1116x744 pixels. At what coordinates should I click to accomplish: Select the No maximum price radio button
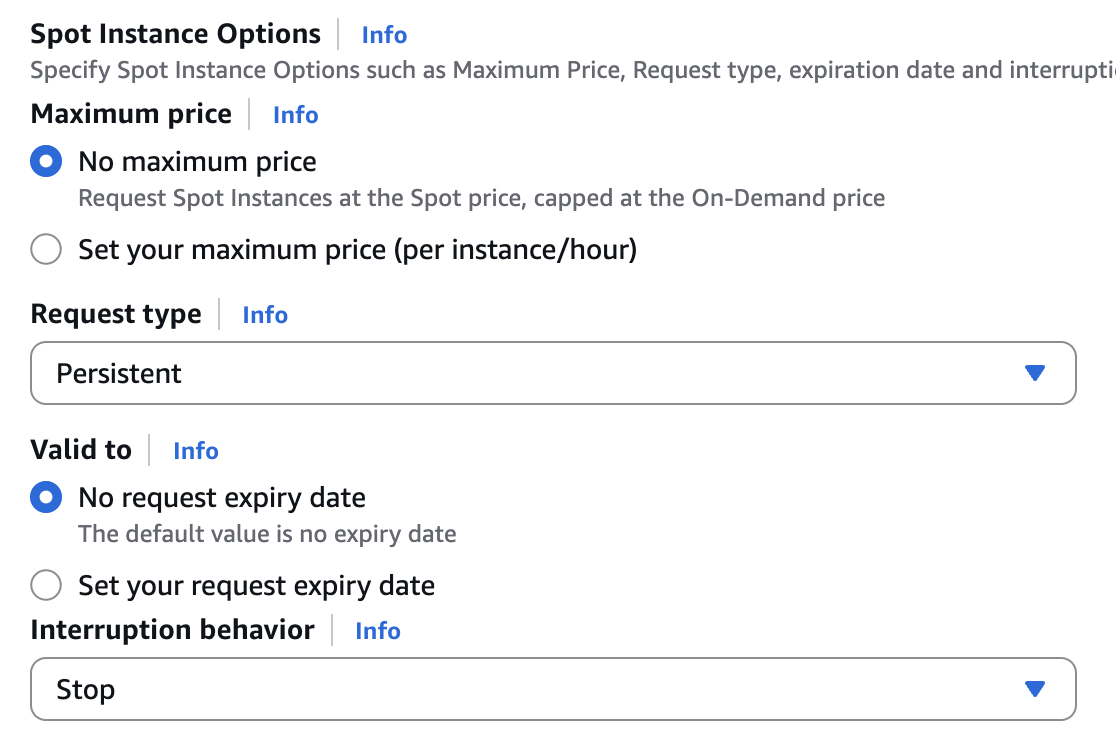(x=46, y=162)
